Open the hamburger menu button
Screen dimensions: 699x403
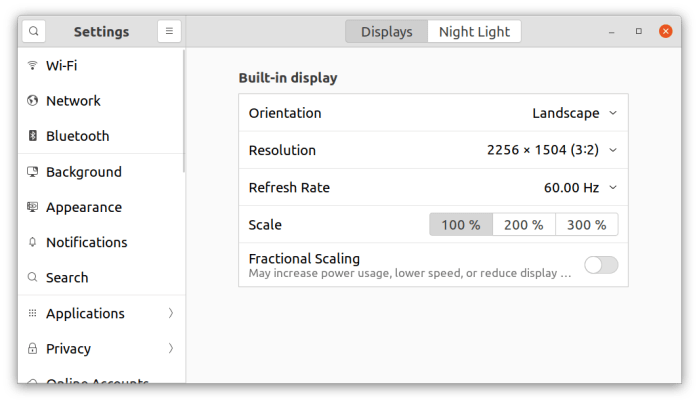[x=169, y=32]
